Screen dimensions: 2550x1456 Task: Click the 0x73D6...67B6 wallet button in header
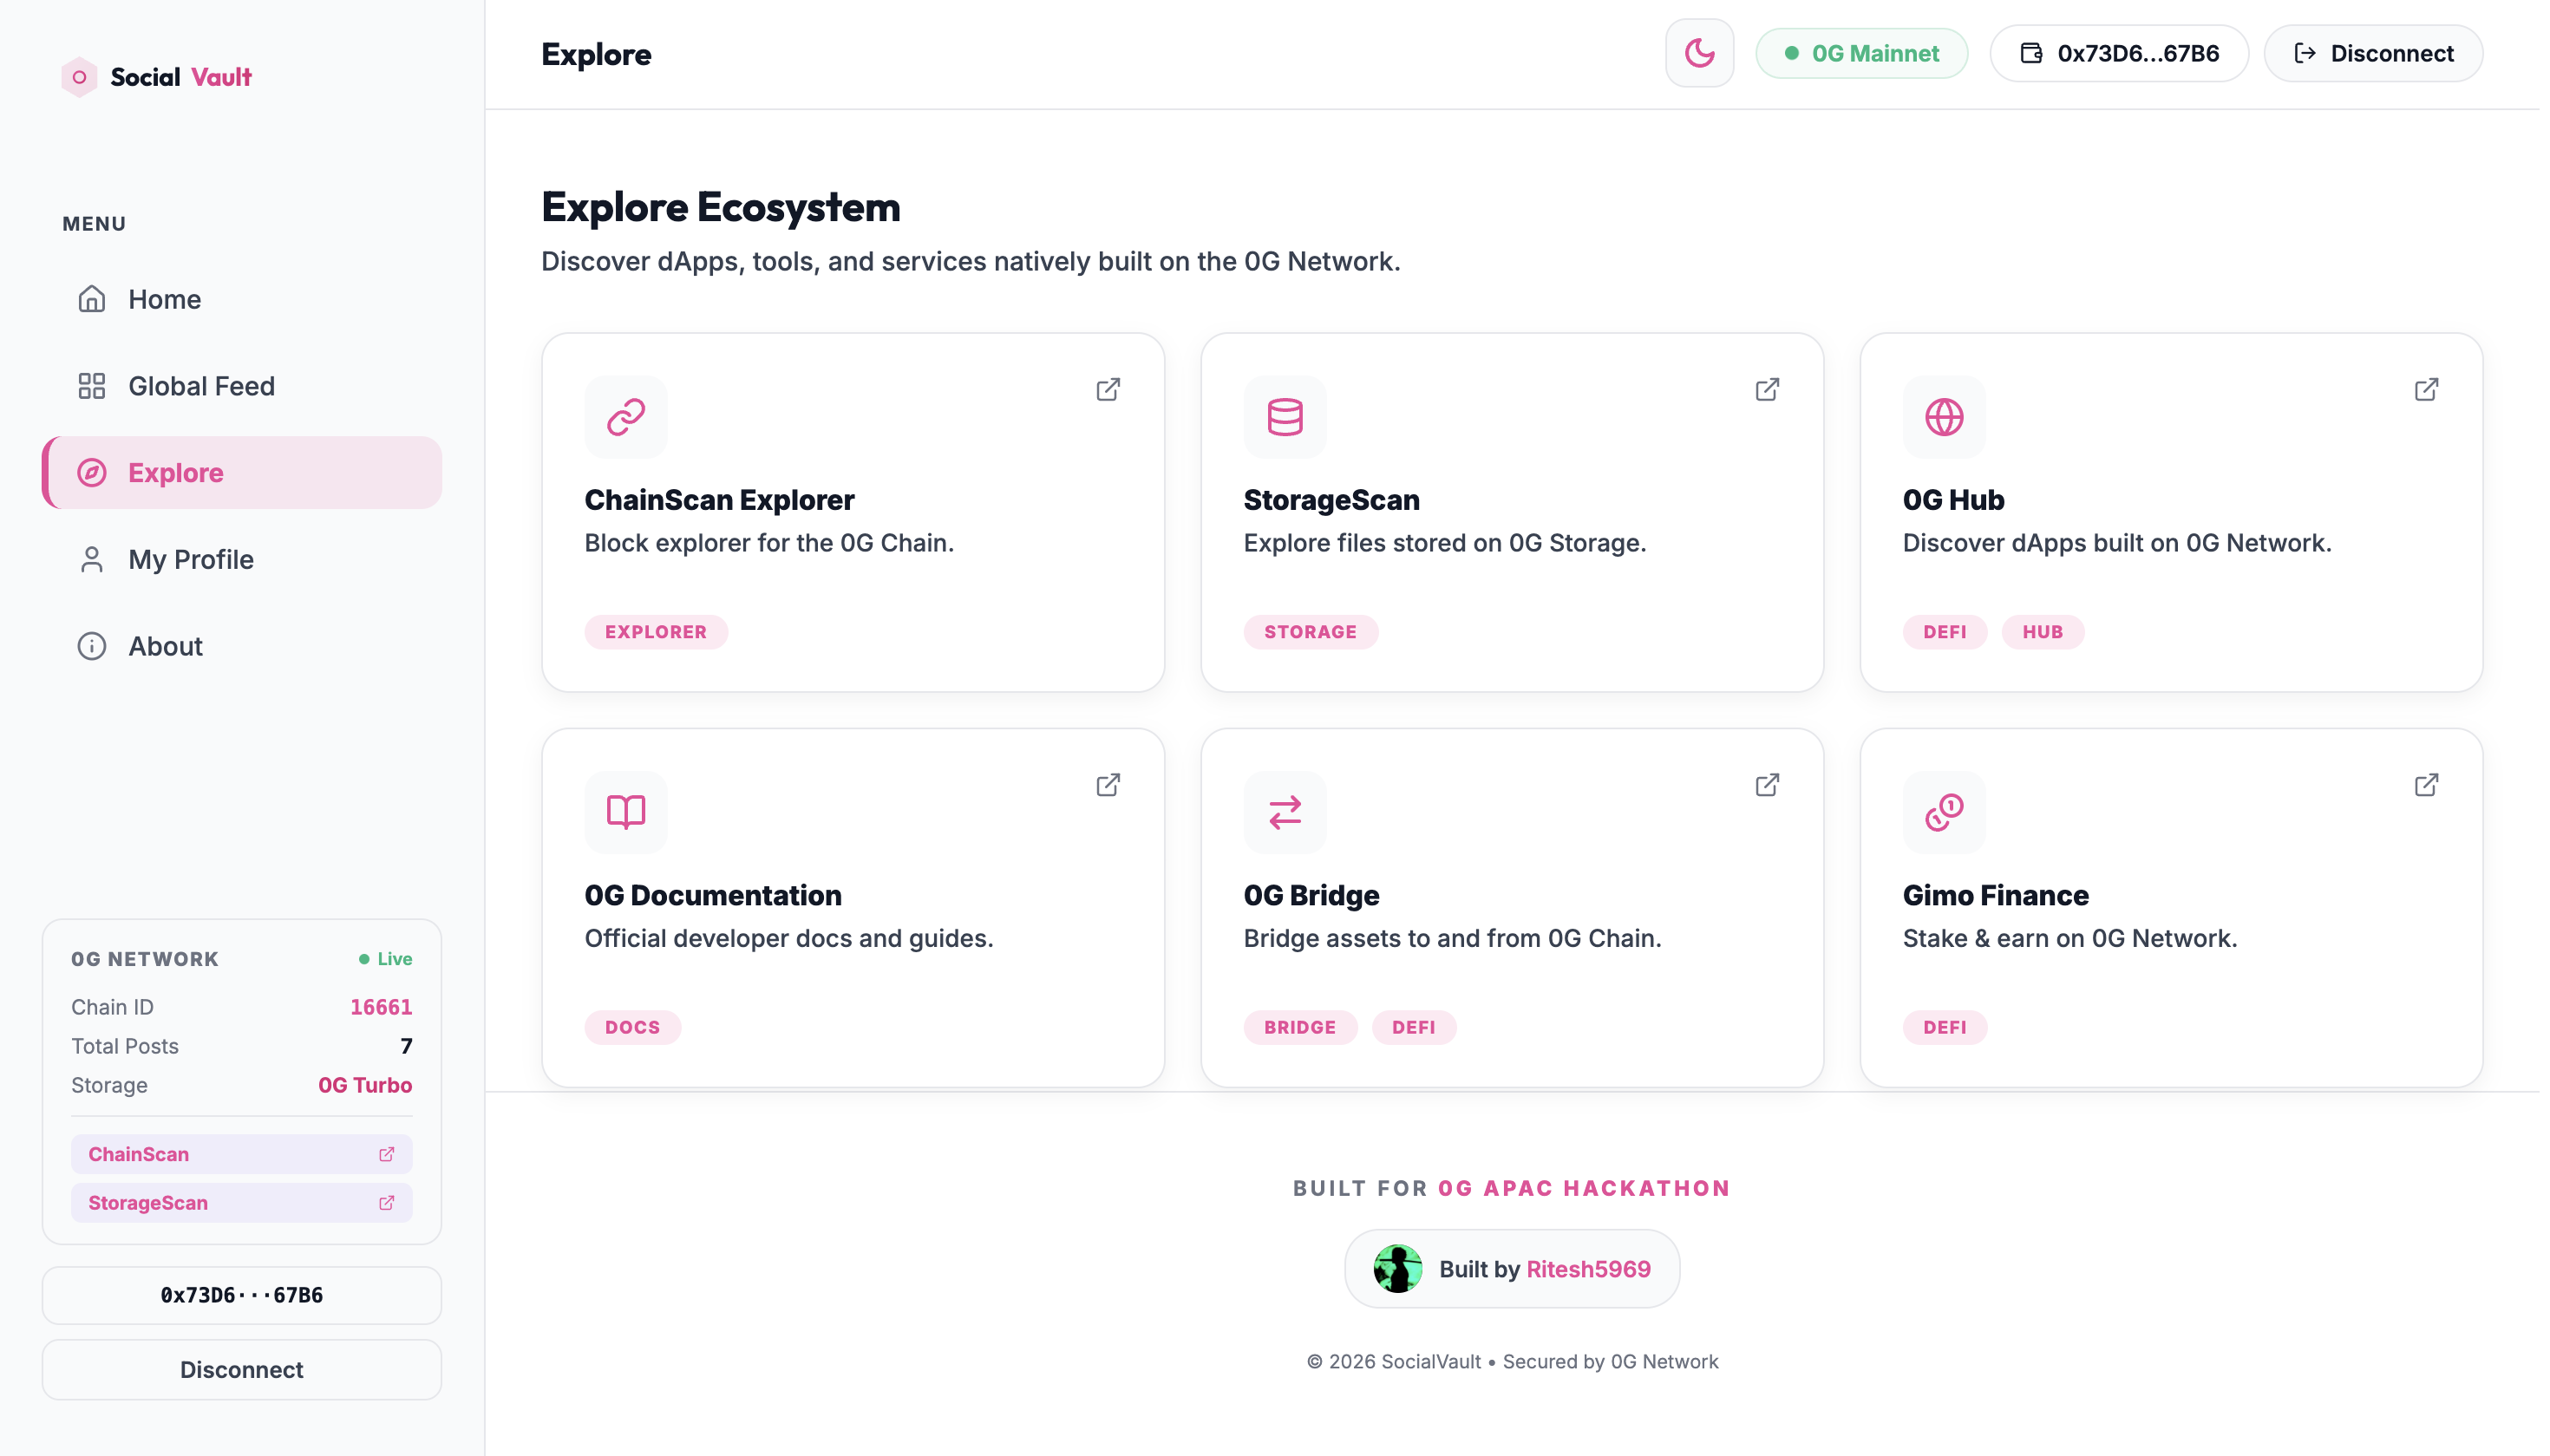point(2118,53)
